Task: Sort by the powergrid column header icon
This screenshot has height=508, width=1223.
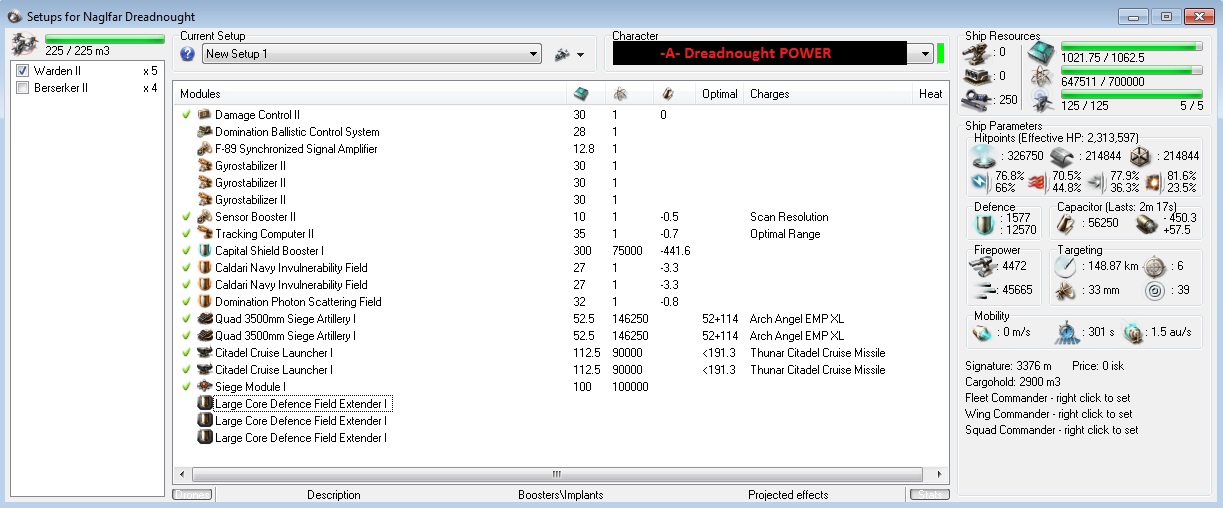Action: [x=620, y=93]
